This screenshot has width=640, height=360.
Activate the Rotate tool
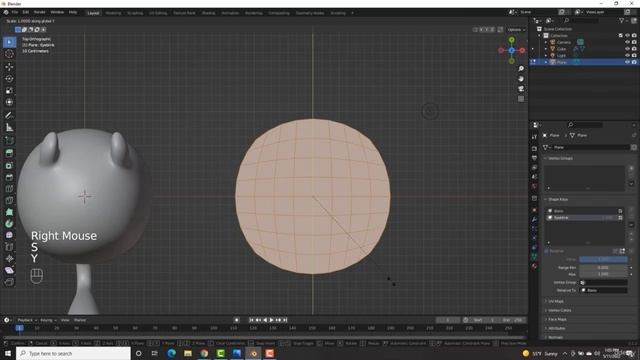(x=9, y=79)
